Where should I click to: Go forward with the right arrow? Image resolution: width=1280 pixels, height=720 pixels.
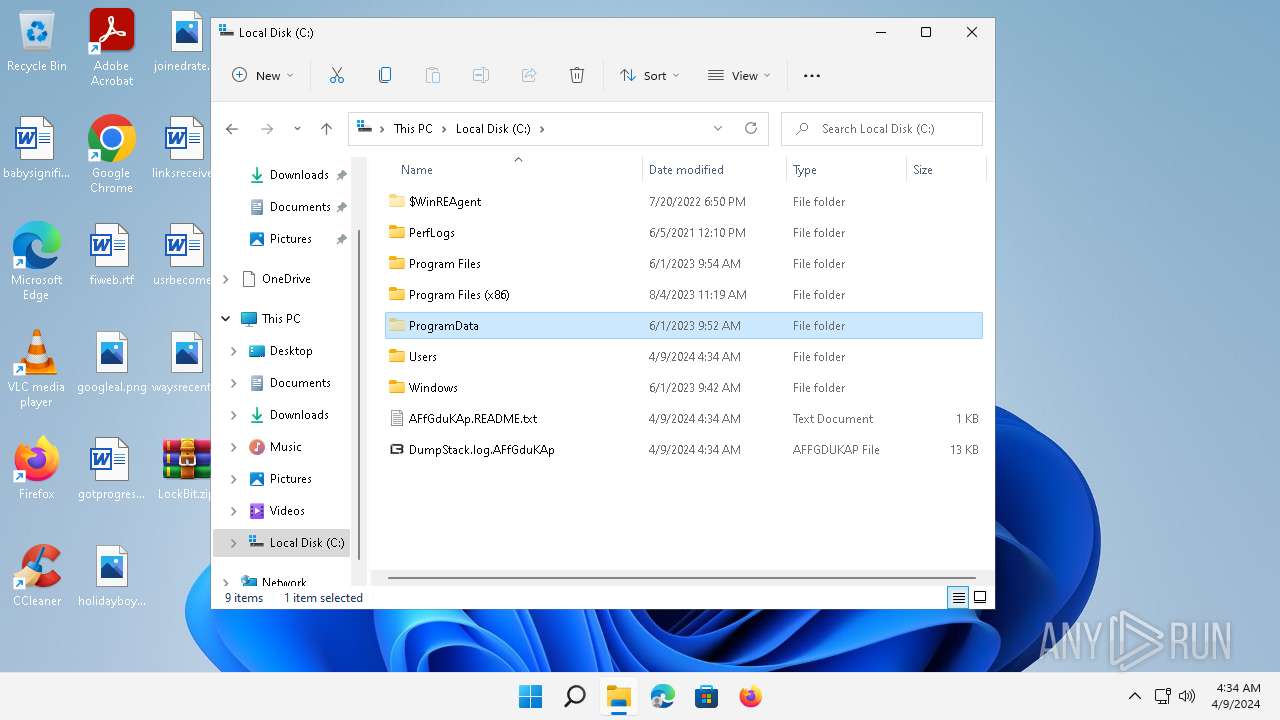[x=267, y=129]
